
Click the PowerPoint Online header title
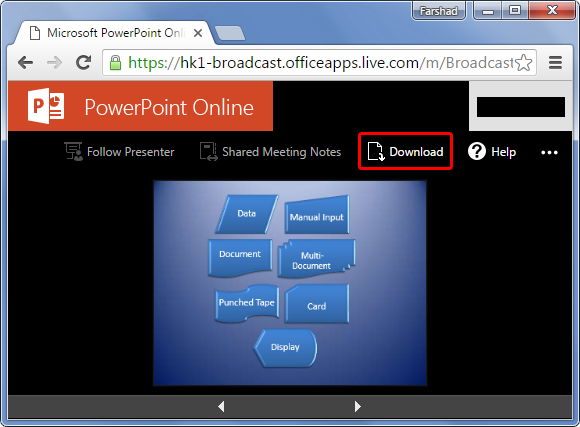pos(169,107)
